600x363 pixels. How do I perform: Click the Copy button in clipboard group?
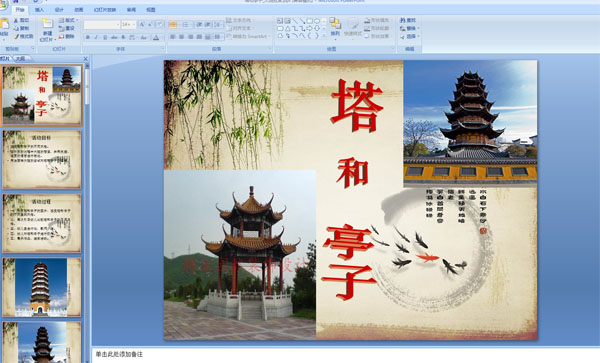(21, 28)
